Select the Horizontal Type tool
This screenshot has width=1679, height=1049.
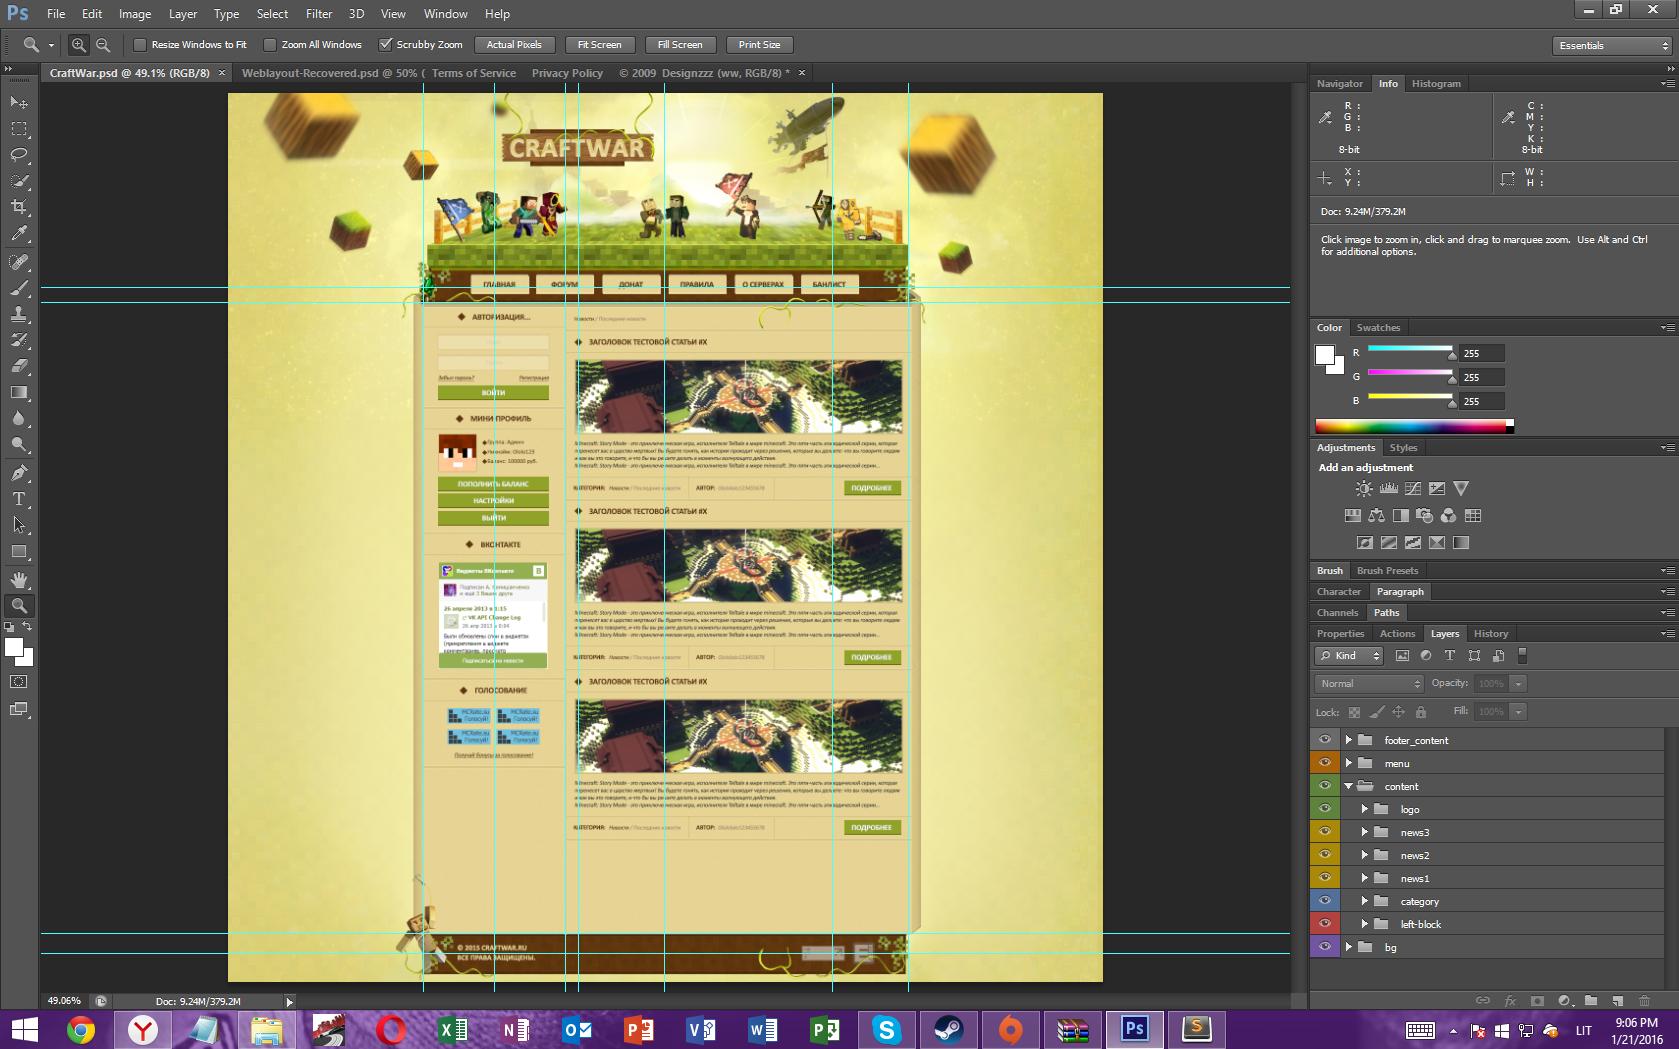tap(19, 499)
